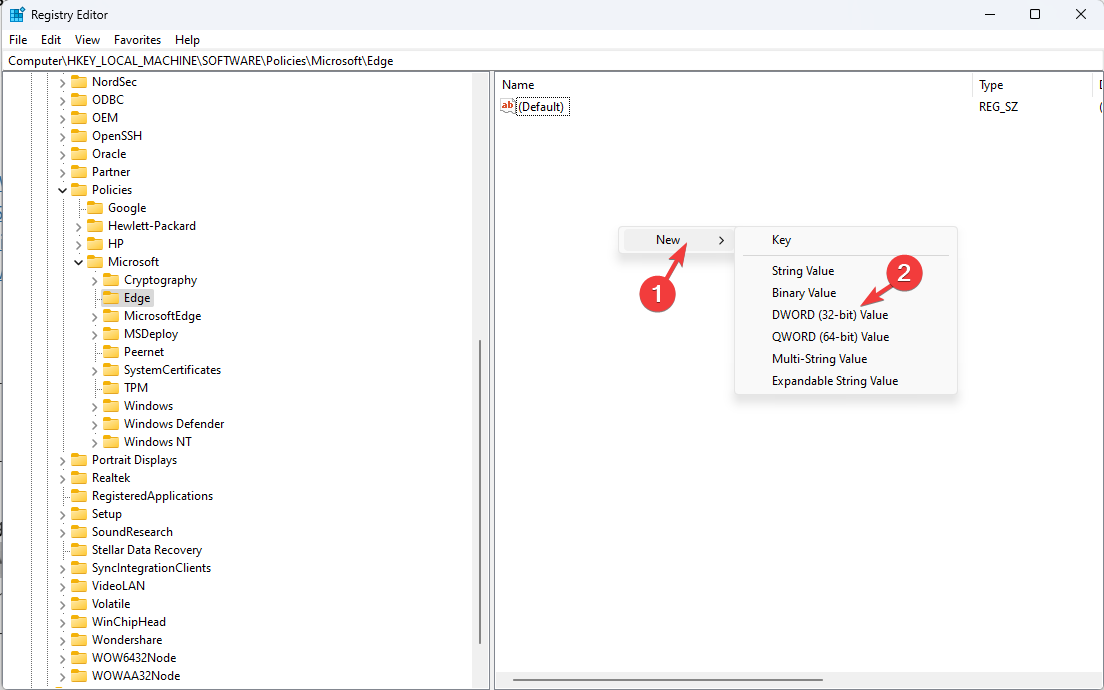The height and width of the screenshot is (690, 1104).
Task: Click the TPM folder icon
Action: pyautogui.click(x=111, y=387)
